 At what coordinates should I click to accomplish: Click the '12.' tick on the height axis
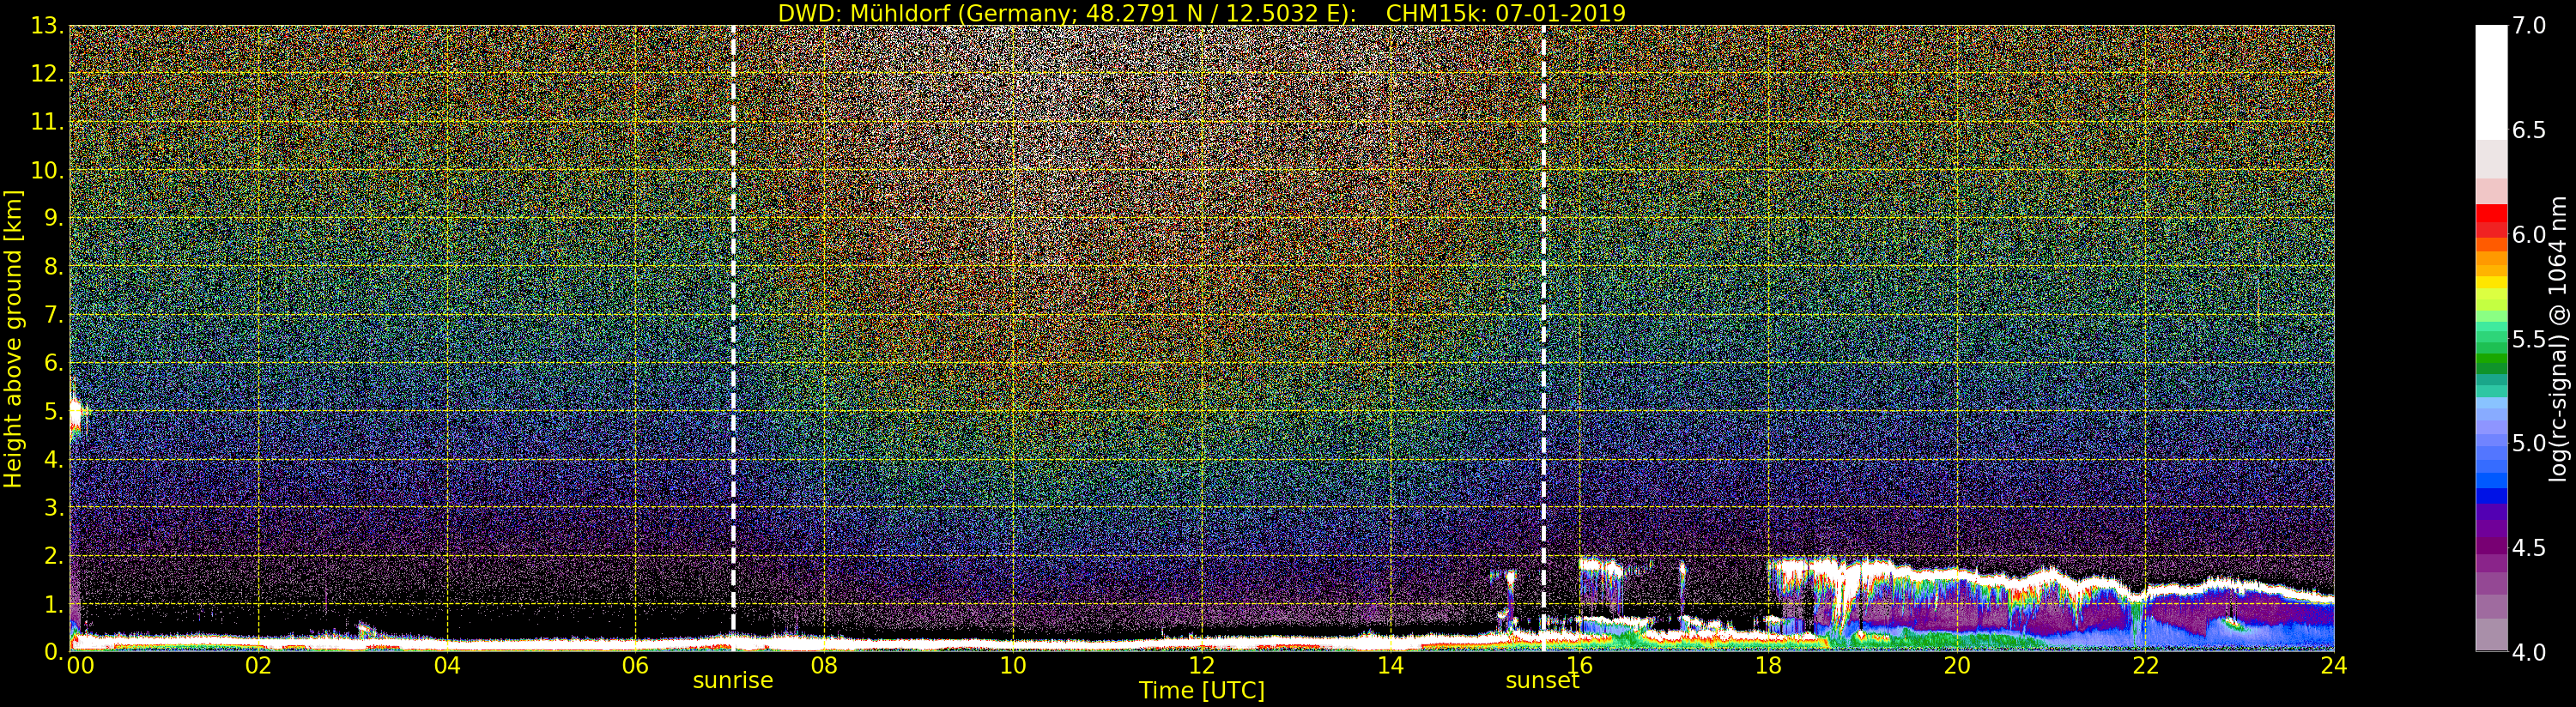tap(47, 74)
